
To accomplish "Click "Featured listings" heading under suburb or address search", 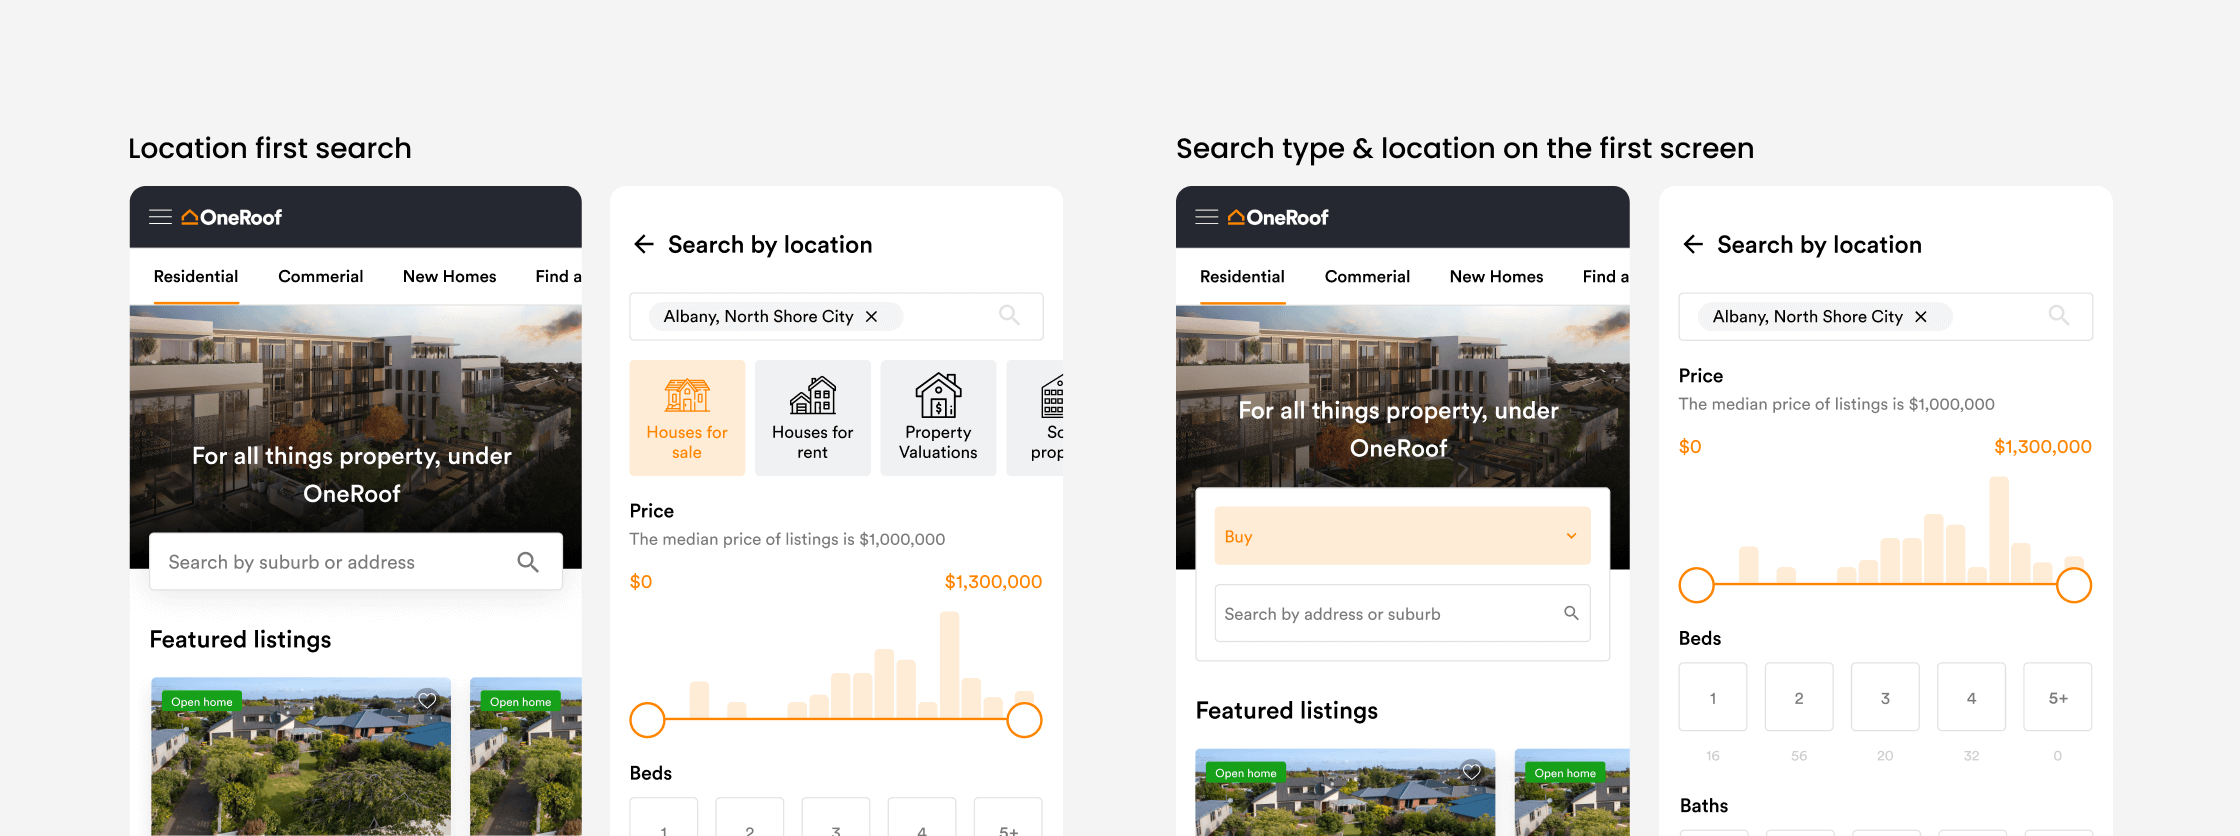I will point(240,640).
